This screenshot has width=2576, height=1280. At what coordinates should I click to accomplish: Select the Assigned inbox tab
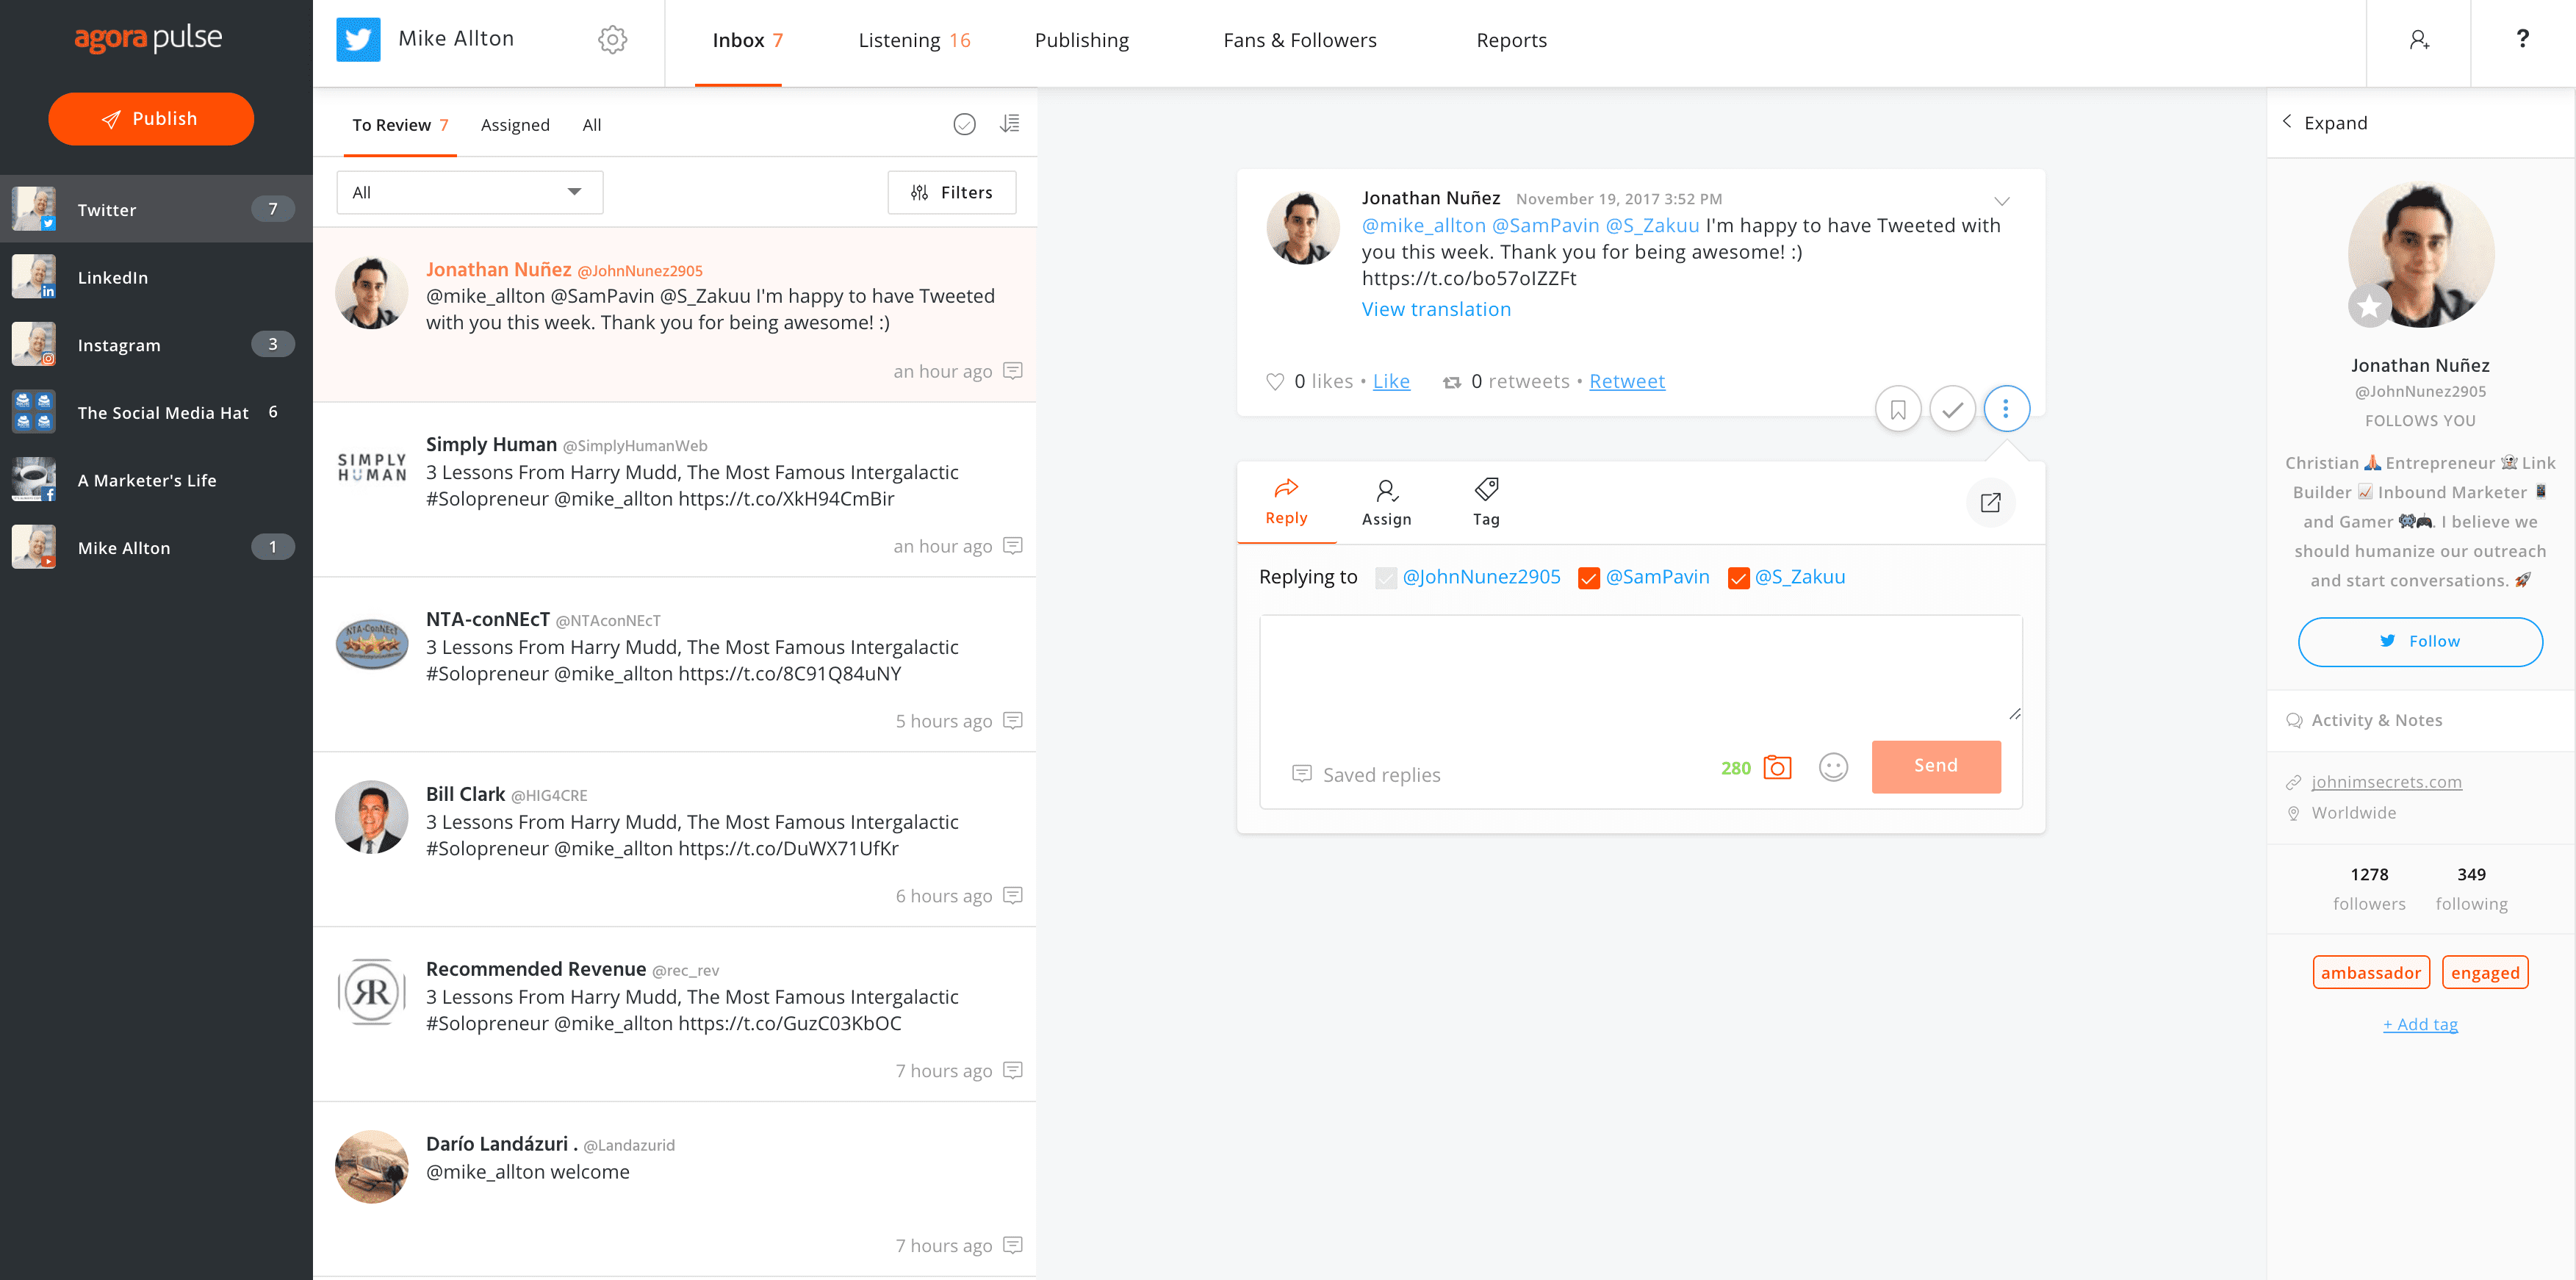514,125
